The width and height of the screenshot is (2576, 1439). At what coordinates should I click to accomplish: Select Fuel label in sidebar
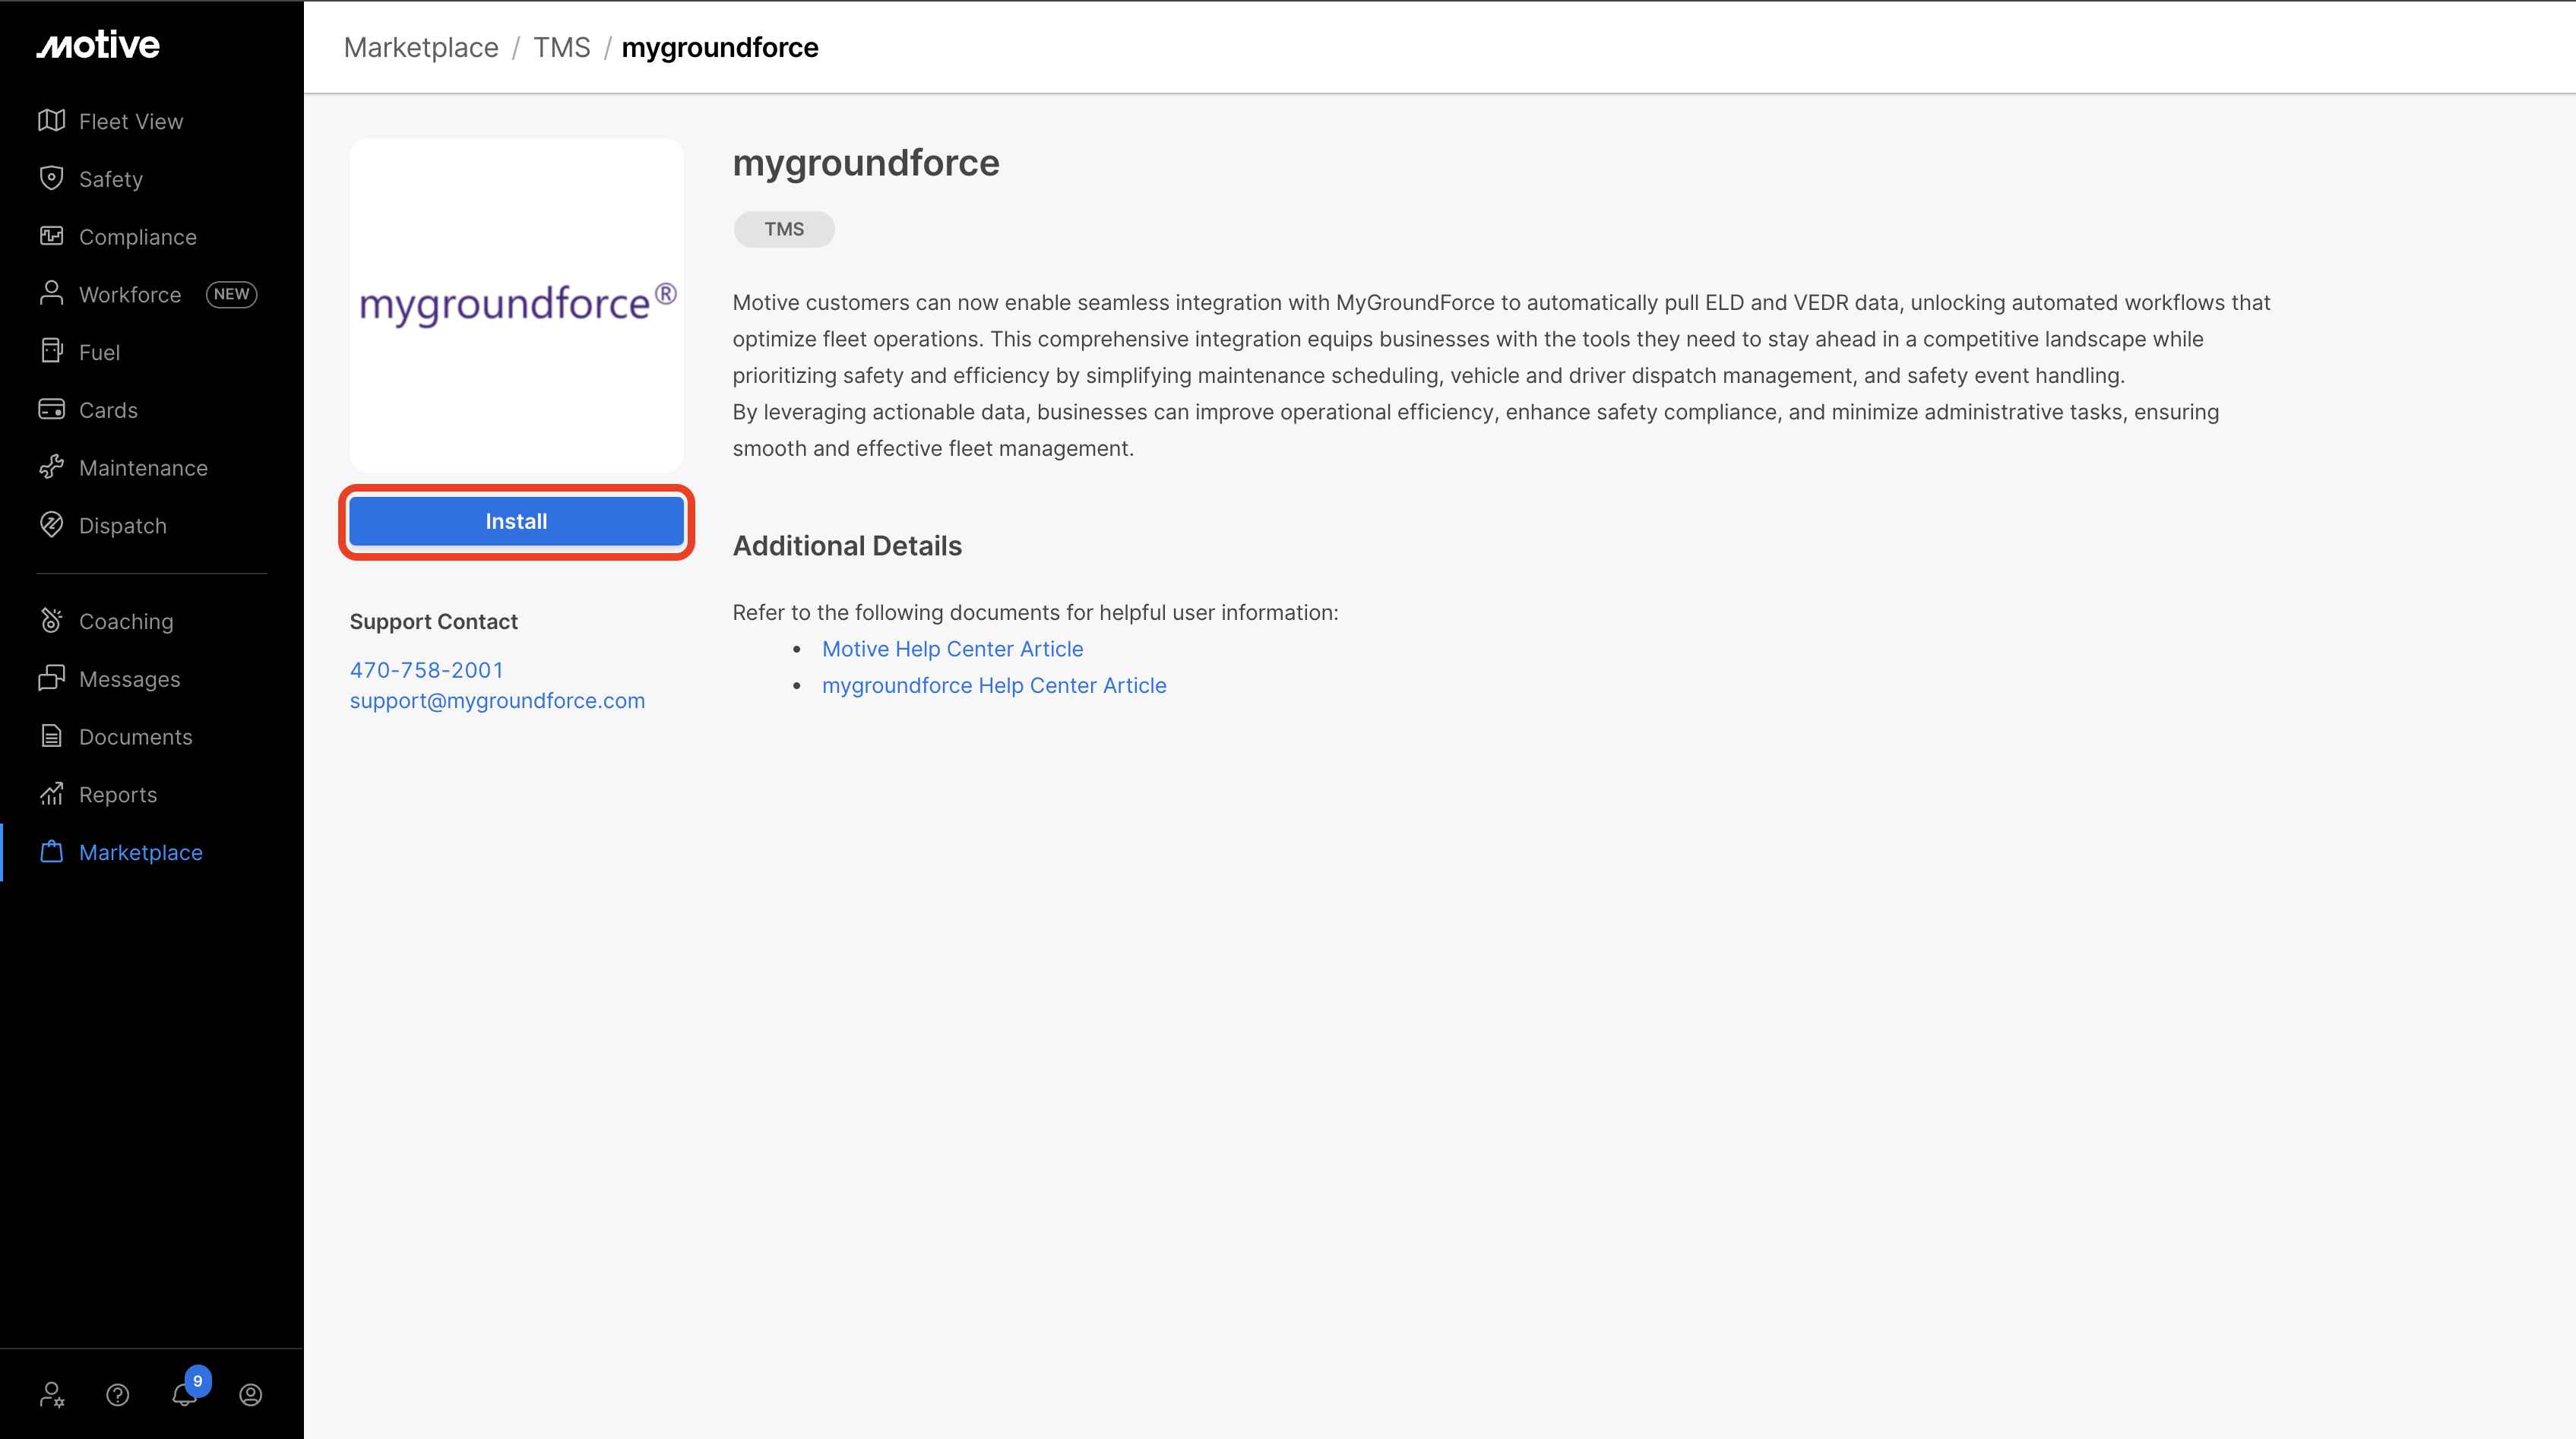(99, 352)
